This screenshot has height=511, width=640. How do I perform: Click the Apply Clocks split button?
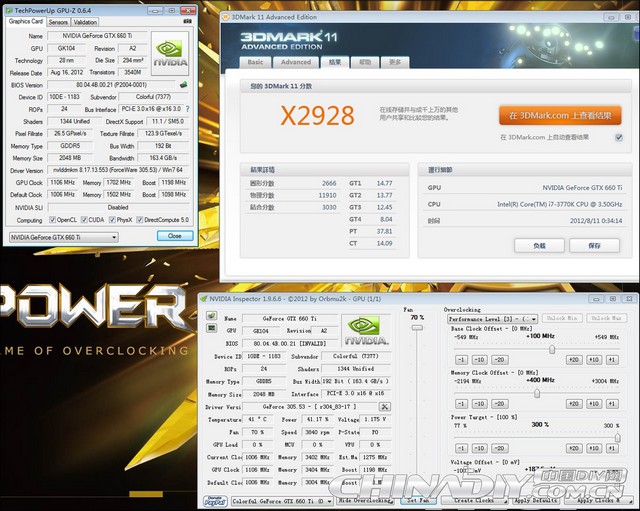598,500
